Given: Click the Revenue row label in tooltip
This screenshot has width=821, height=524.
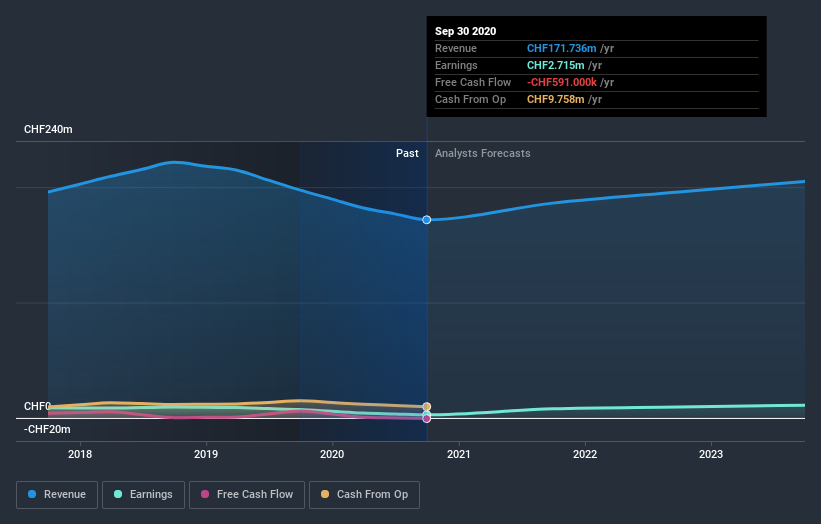Looking at the screenshot, I should (456, 48).
